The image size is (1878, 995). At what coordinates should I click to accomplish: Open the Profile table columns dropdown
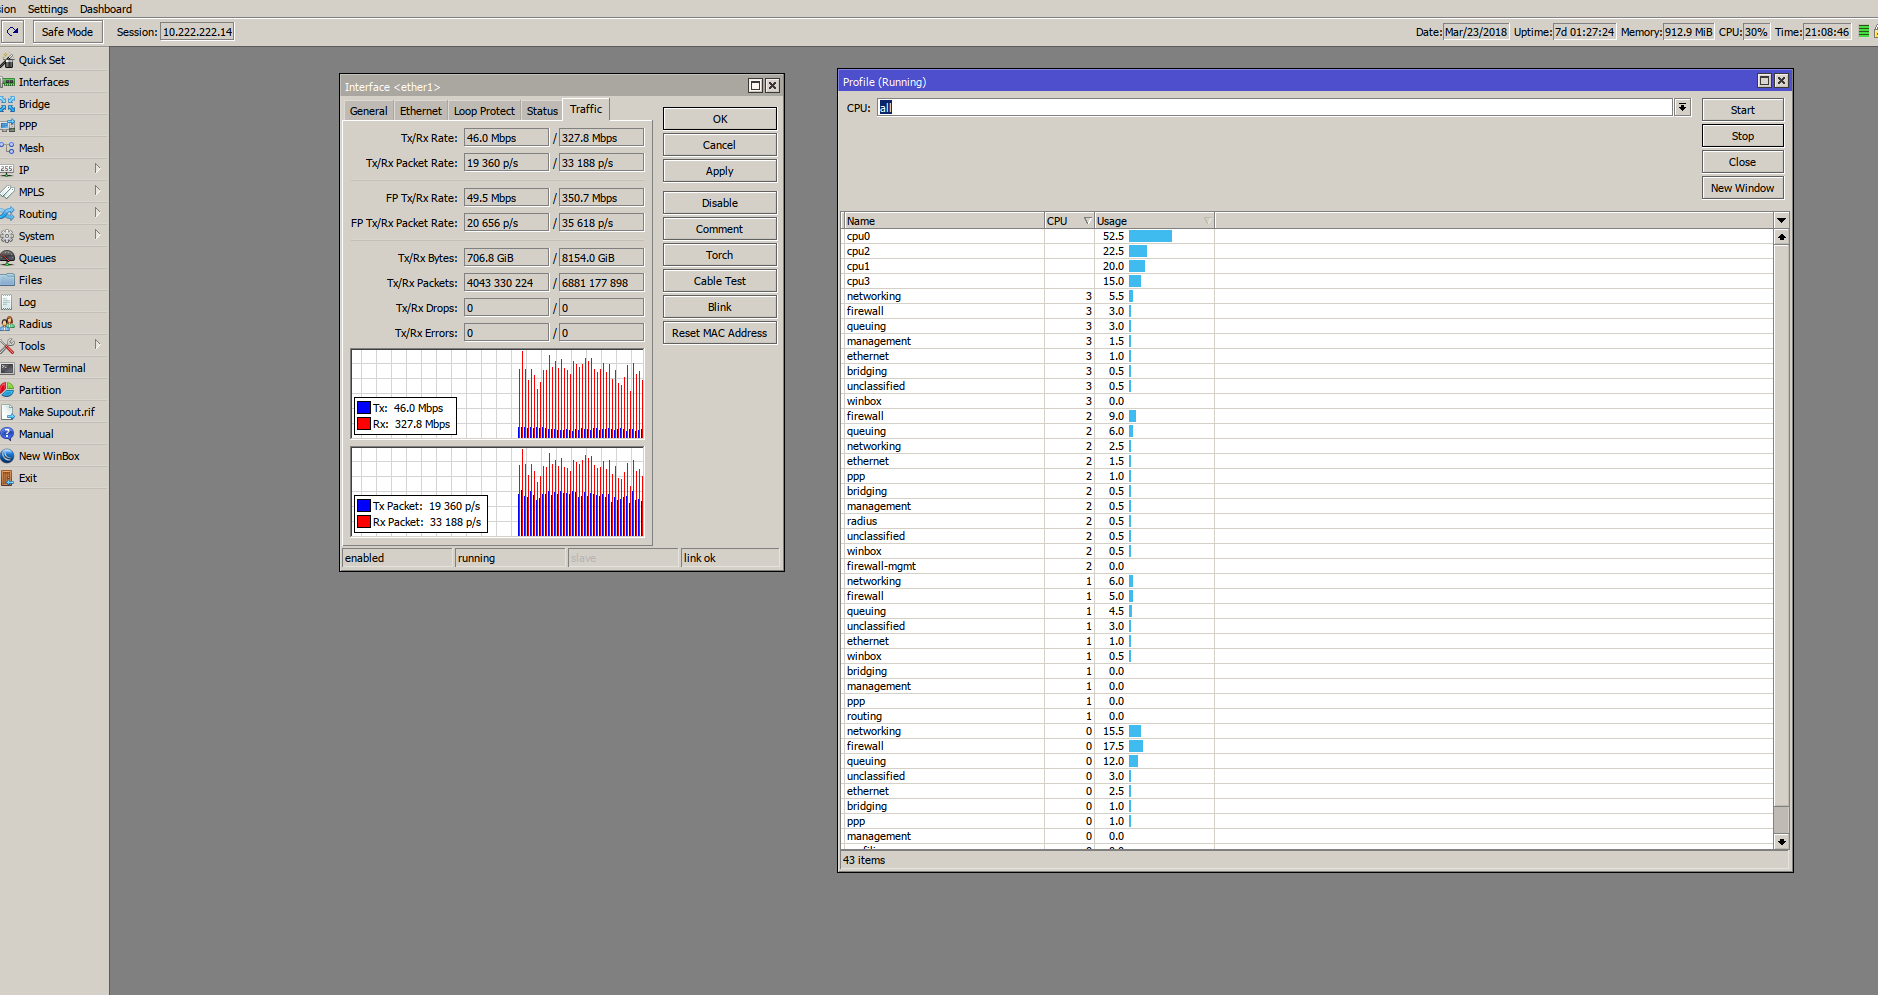(1781, 220)
